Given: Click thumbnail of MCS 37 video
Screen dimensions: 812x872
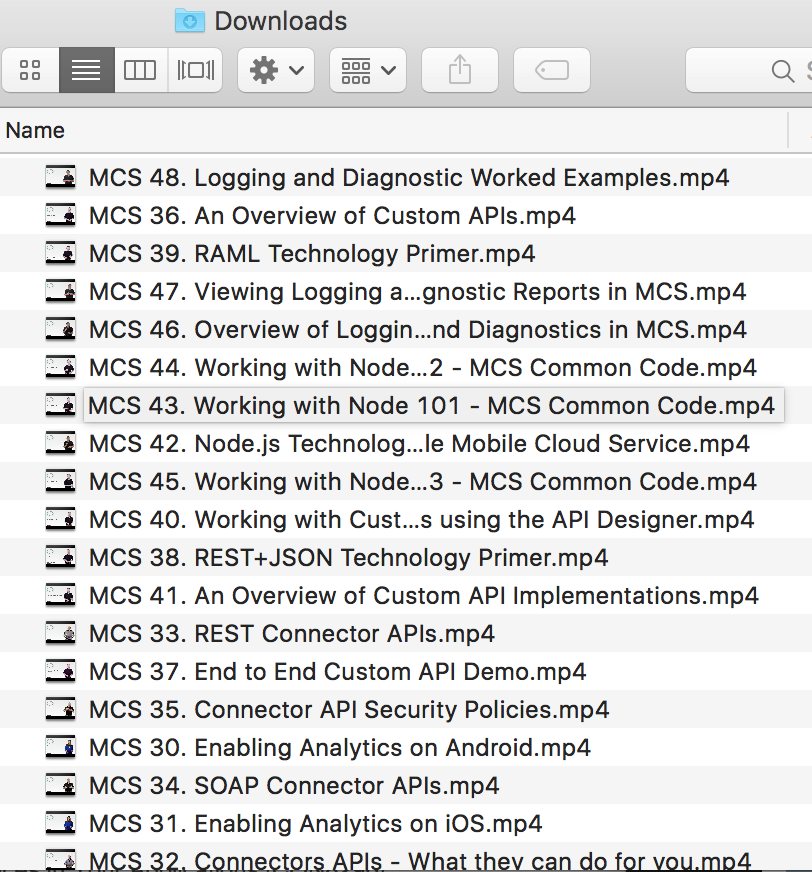Looking at the screenshot, I should point(60,671).
